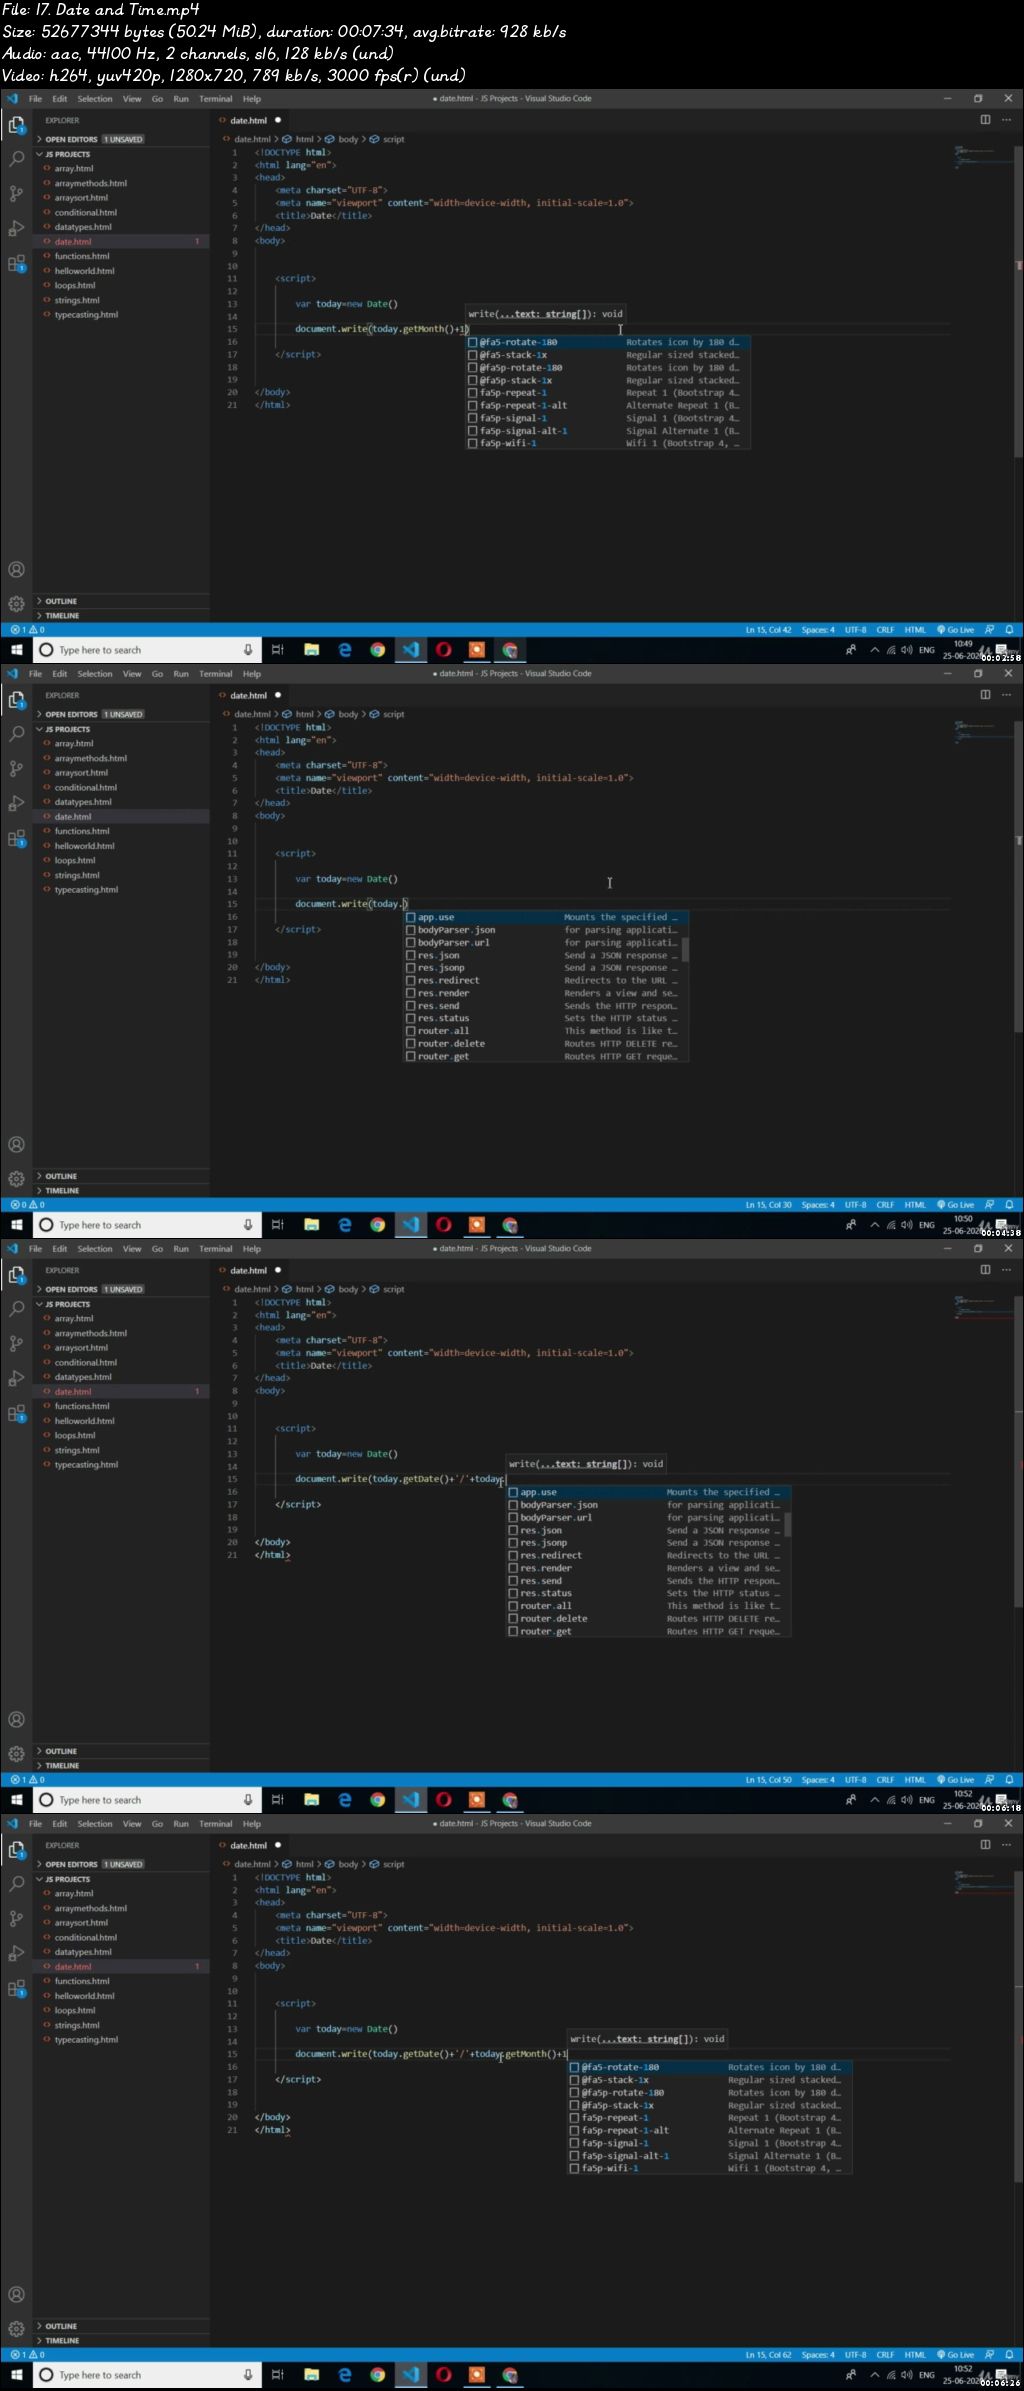
Task: Collapse JS PROJECTS folder in the fourth frame
Action: [x=122, y=1879]
